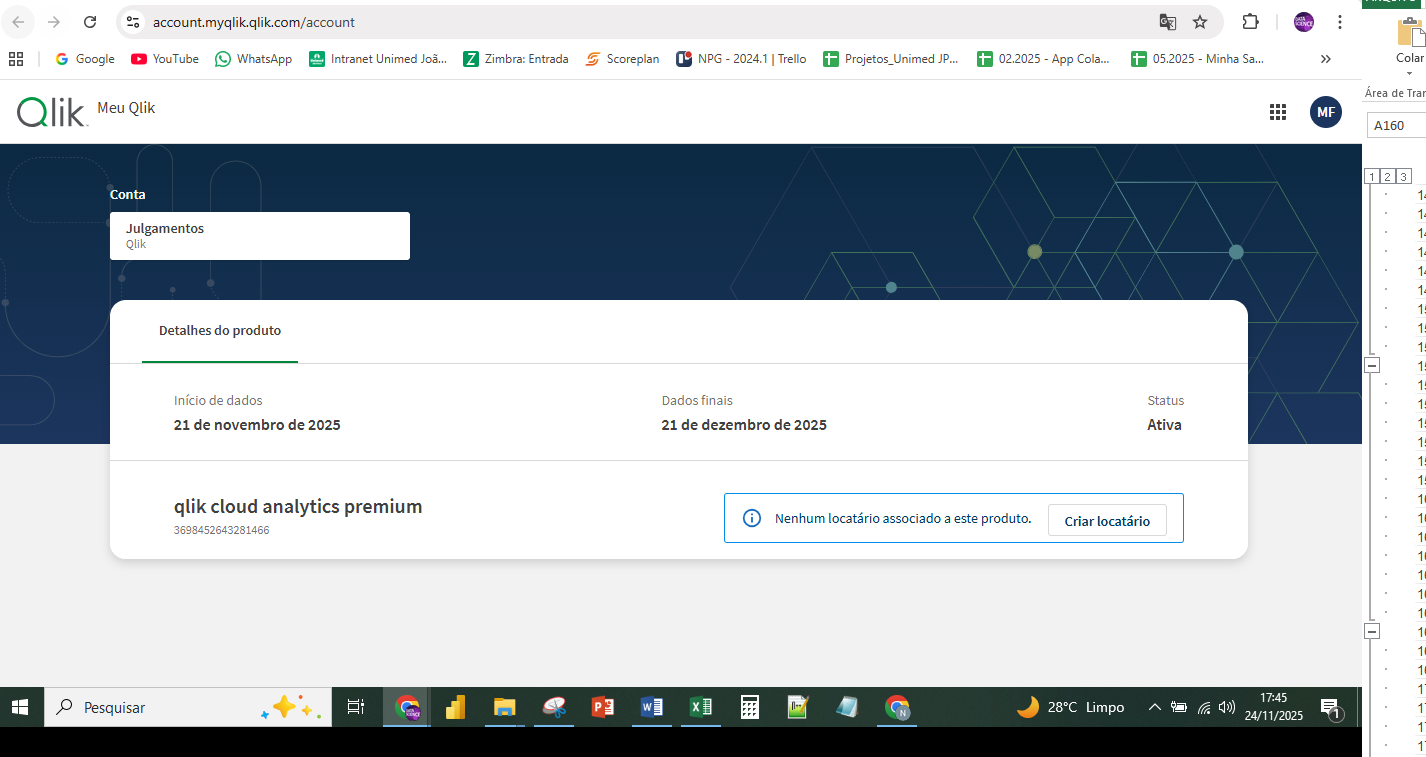
Task: Show more bookmarks with the double chevron
Action: (1326, 59)
